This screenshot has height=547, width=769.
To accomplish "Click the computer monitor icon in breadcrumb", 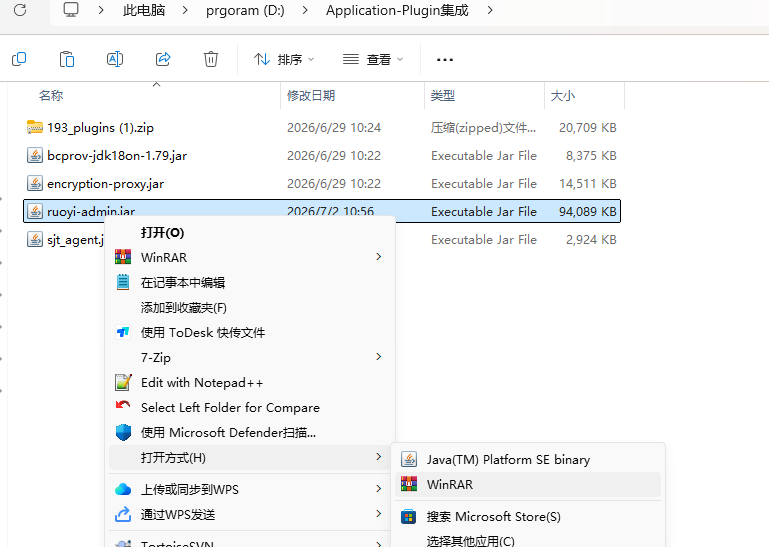I will point(71,10).
